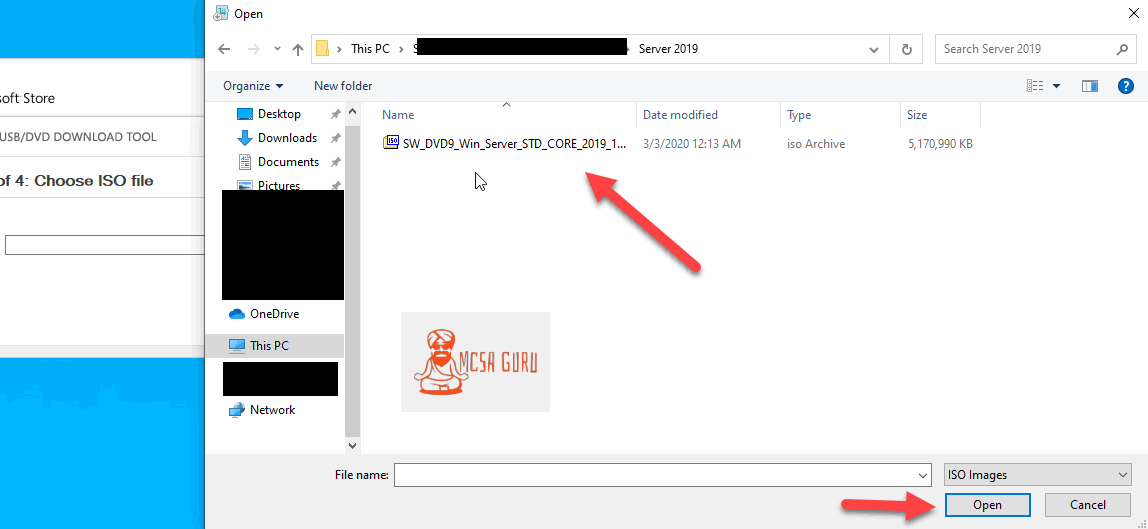Click date 3/3/2020 12:13 AM
The image size is (1148, 529).
(x=692, y=144)
